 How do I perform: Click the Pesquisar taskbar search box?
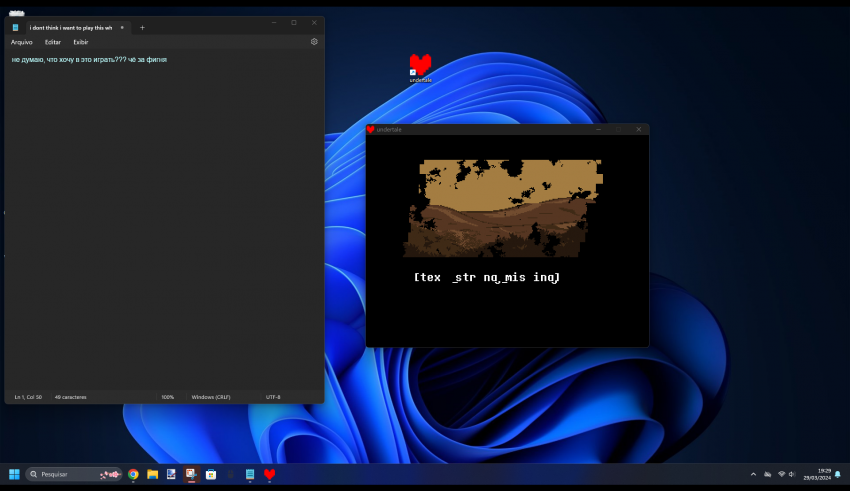pyautogui.click(x=74, y=474)
